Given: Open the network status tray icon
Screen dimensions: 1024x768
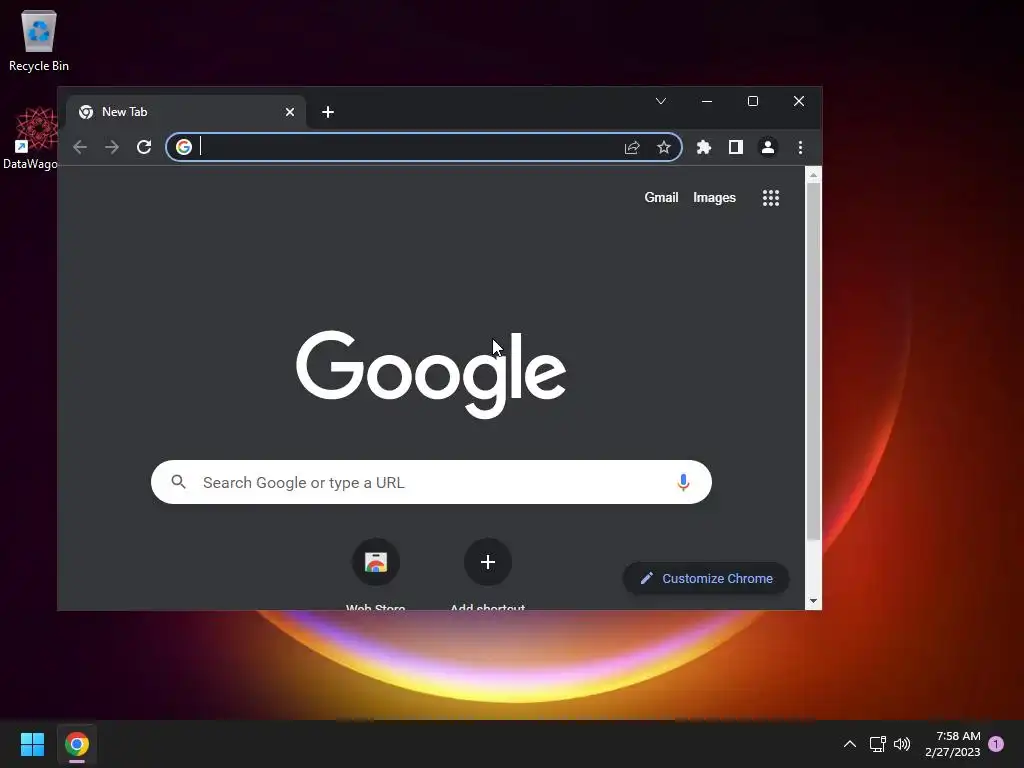Looking at the screenshot, I should click(877, 744).
